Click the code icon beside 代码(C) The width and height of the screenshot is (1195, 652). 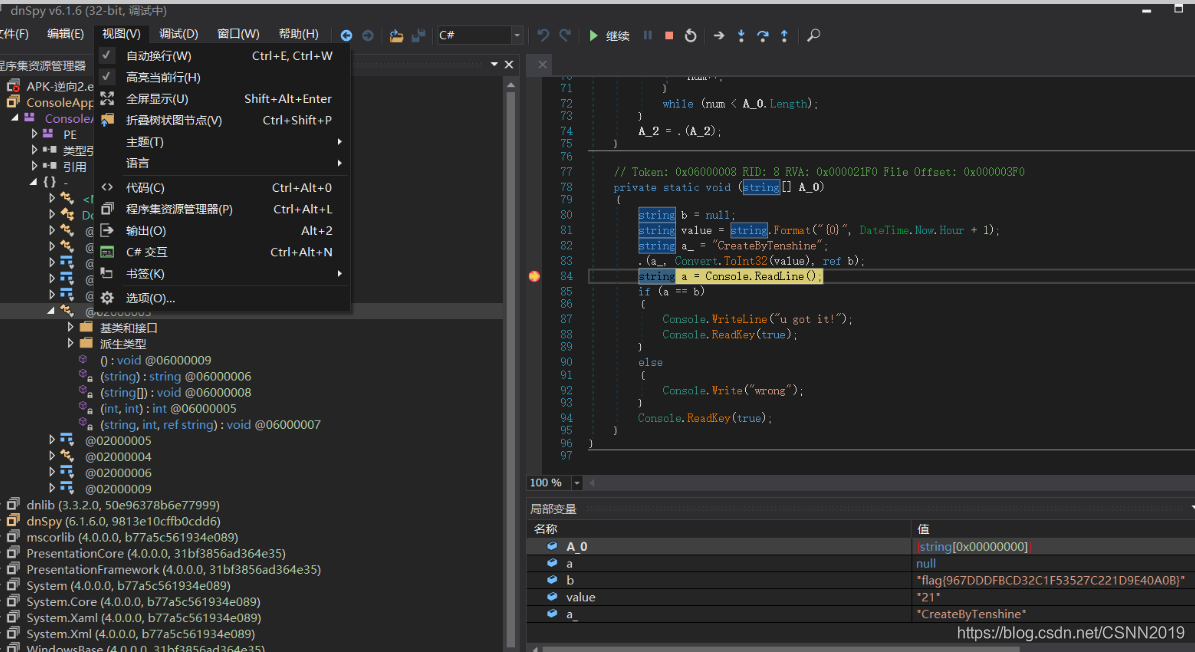point(107,187)
